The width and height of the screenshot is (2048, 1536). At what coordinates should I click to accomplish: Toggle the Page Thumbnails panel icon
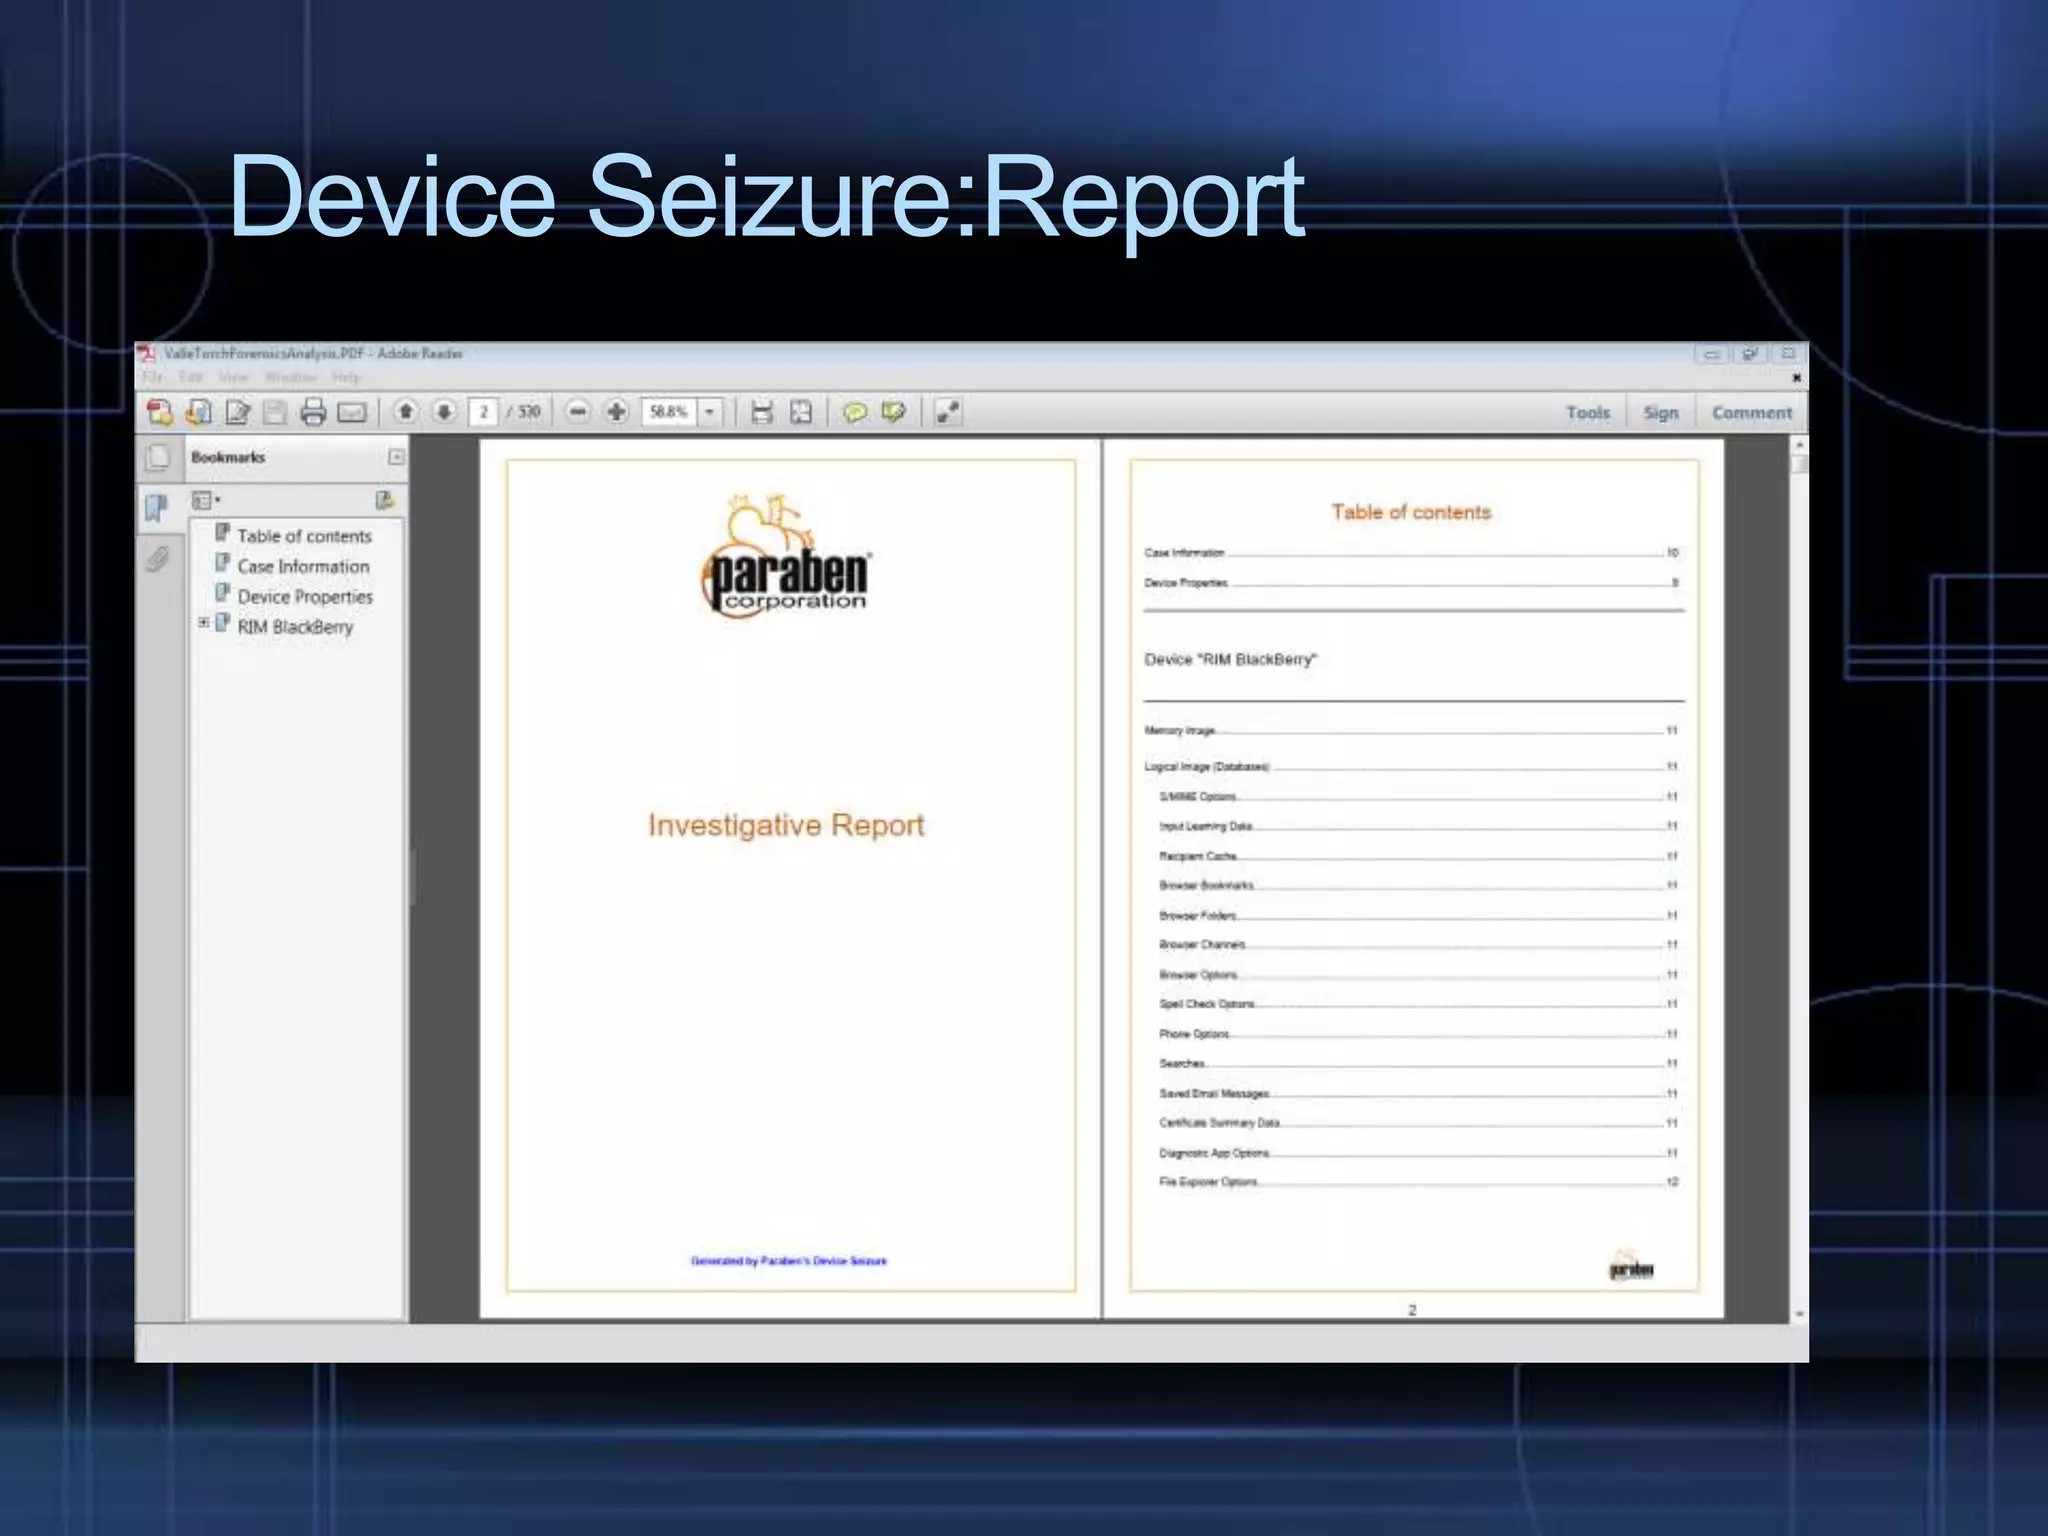coord(158,458)
